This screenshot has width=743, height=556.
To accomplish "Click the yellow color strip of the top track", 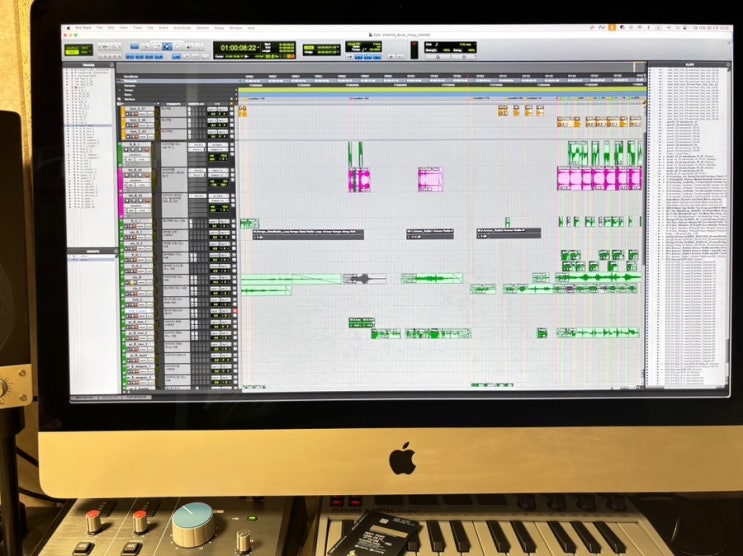I will click(123, 112).
